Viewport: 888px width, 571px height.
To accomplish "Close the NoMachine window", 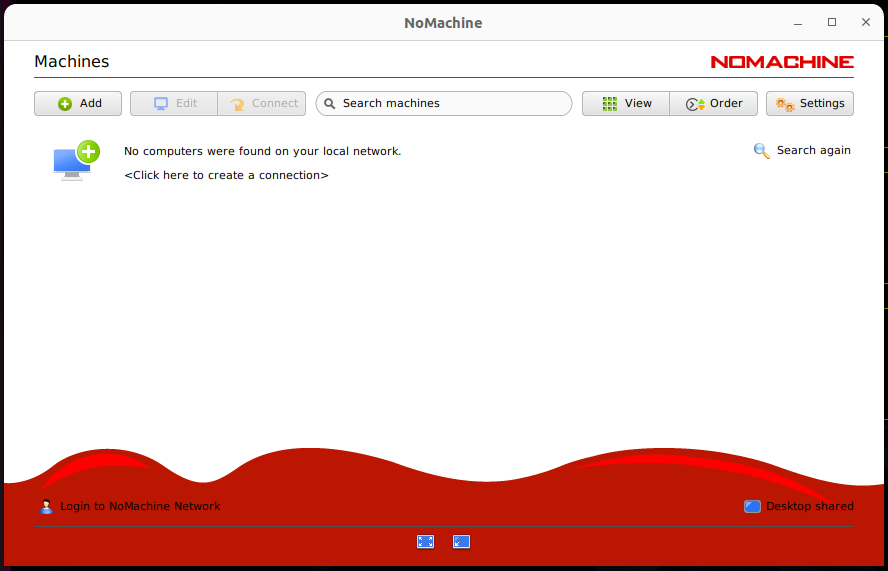I will pyautogui.click(x=864, y=22).
